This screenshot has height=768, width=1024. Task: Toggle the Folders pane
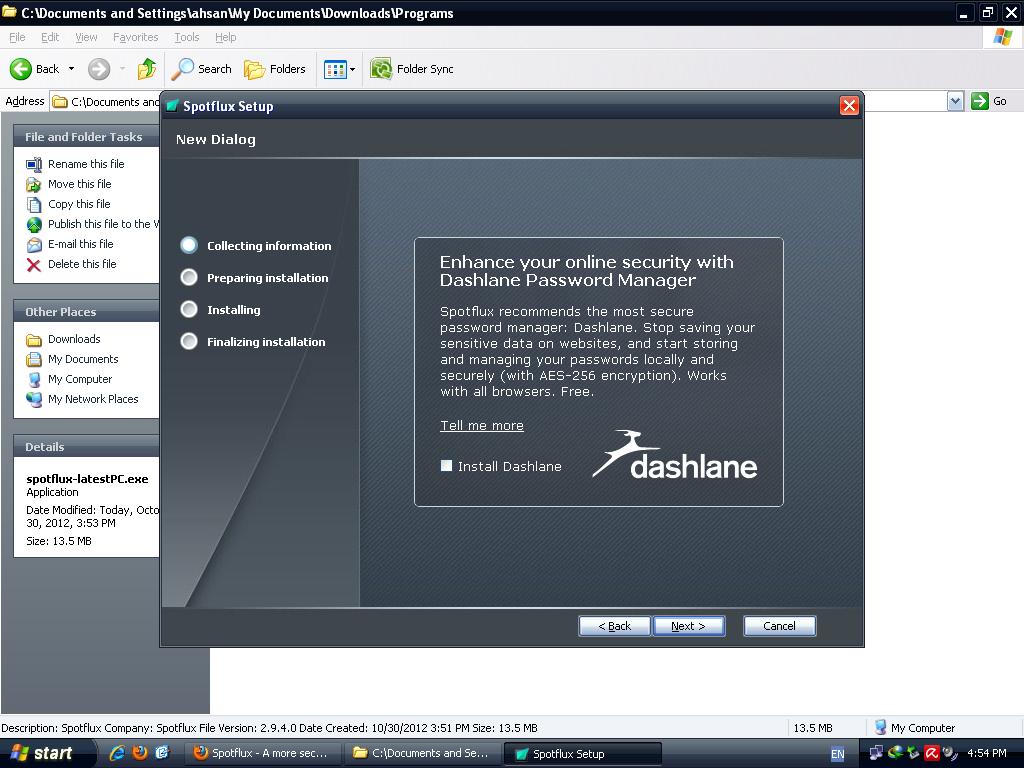(x=274, y=69)
